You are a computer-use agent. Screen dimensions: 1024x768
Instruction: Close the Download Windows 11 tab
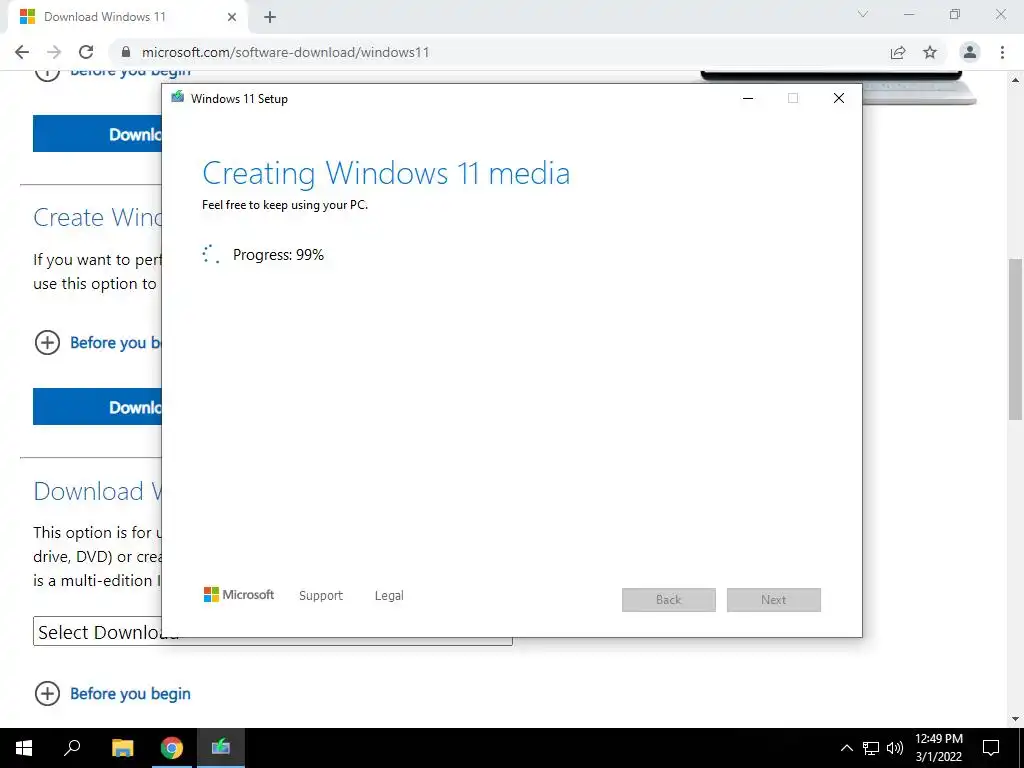pyautogui.click(x=232, y=17)
